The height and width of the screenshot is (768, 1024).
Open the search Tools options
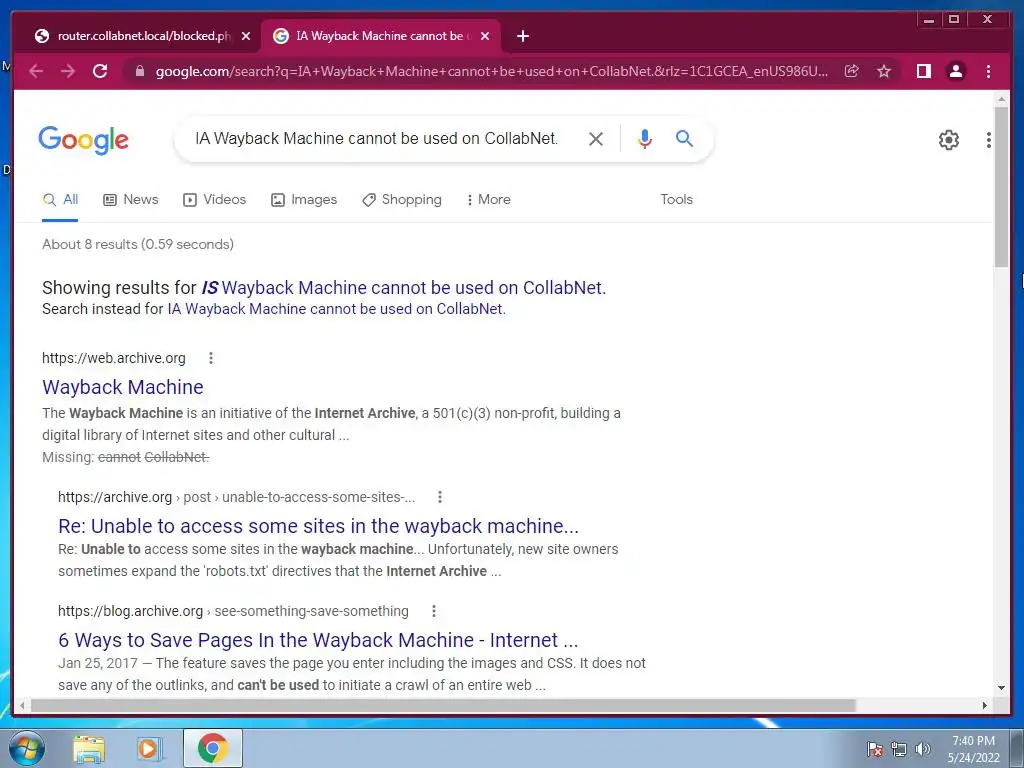tap(676, 200)
